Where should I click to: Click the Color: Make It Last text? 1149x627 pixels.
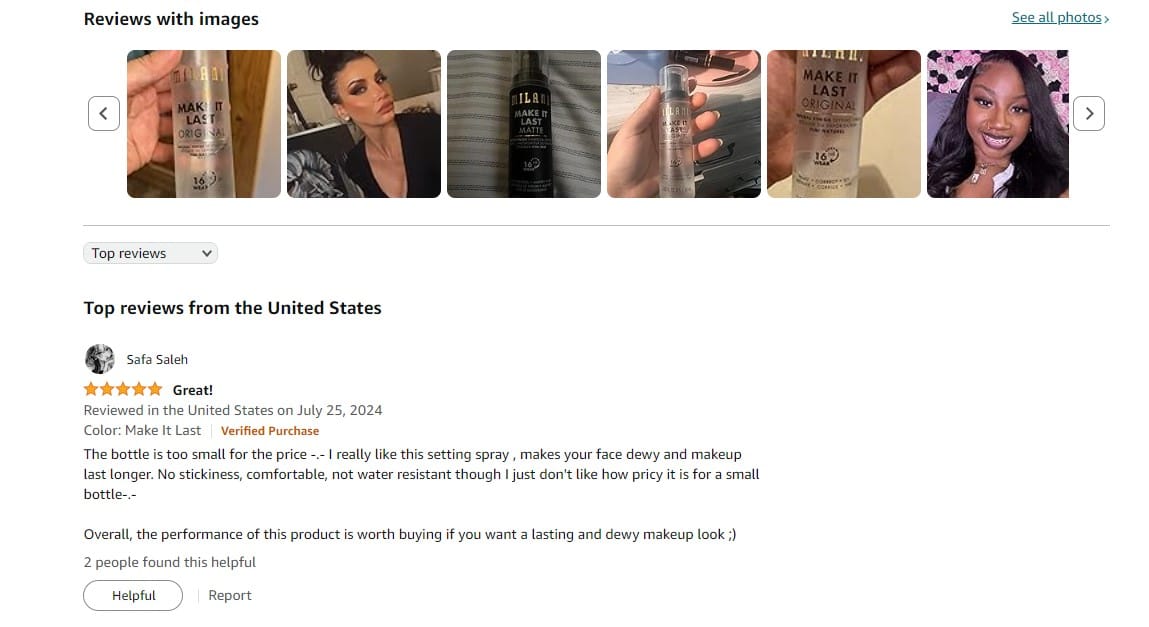click(x=142, y=431)
